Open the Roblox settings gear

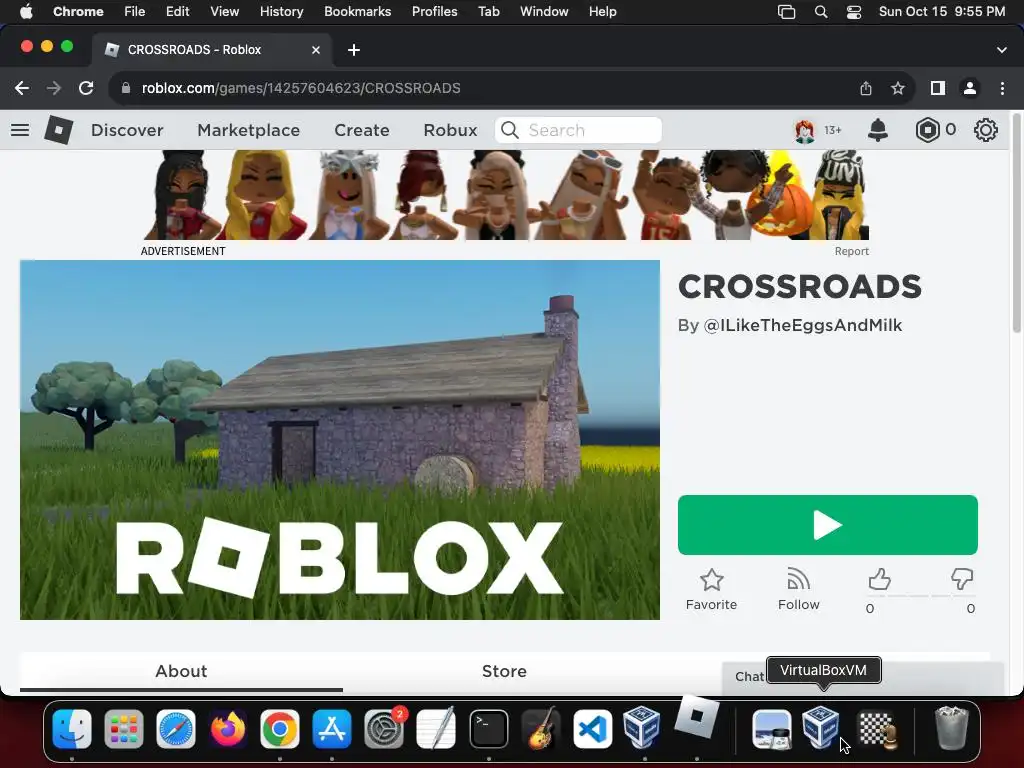[985, 130]
